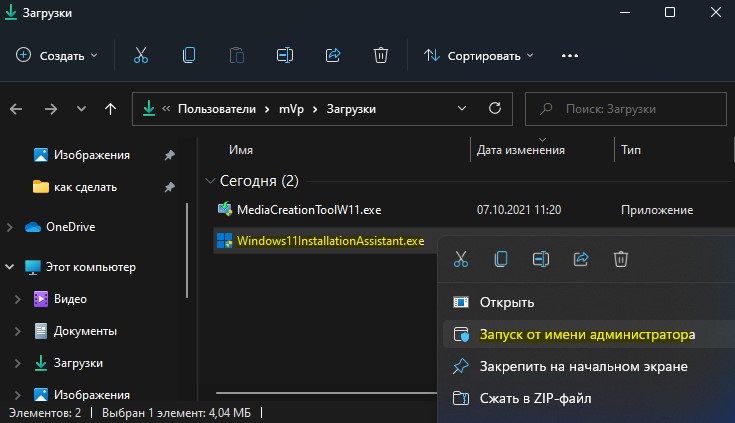Select Этот компьютер in the navigation pane
735x423 pixels.
click(x=91, y=267)
